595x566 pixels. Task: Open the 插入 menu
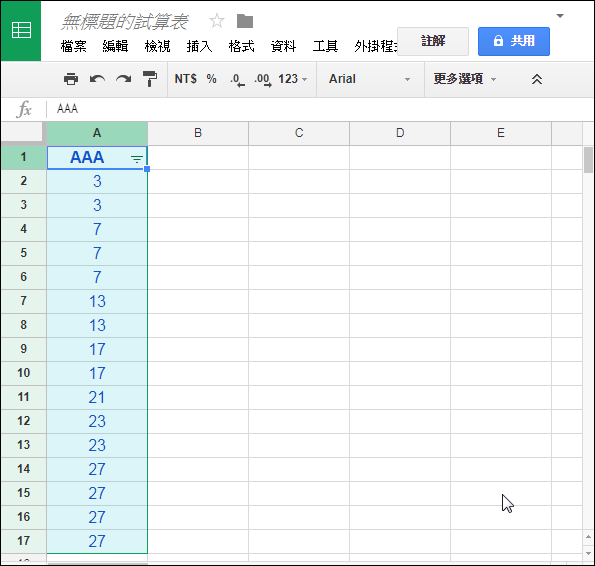[199, 46]
